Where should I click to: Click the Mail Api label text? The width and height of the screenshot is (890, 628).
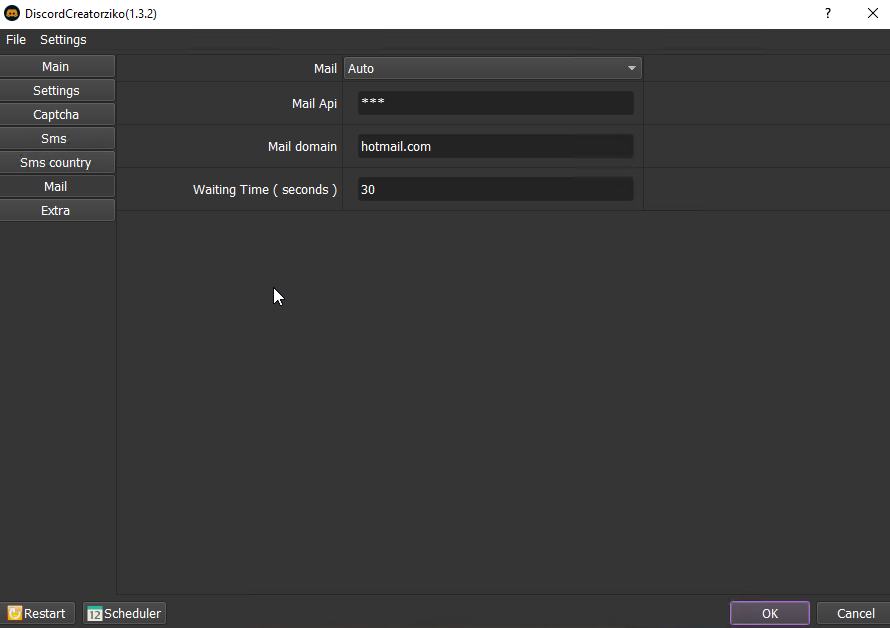point(314,103)
